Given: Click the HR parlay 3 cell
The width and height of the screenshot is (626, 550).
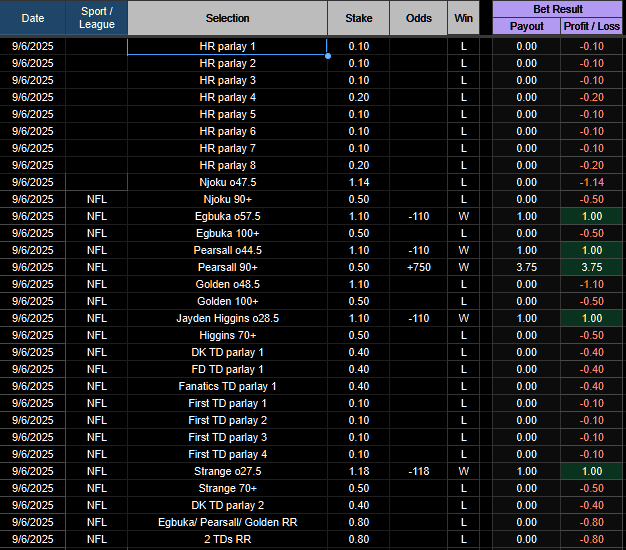Looking at the screenshot, I should (228, 80).
